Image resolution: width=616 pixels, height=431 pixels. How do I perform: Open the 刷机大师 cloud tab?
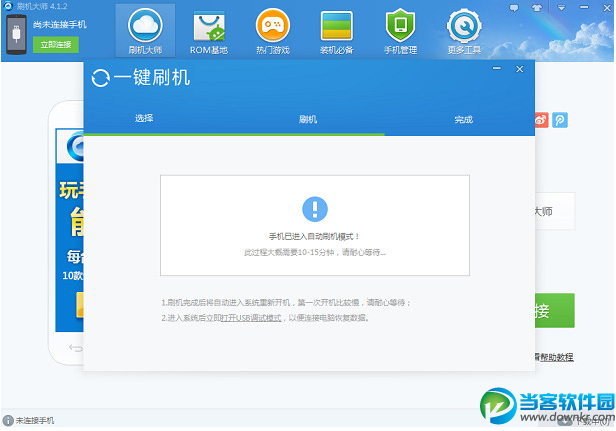145,31
